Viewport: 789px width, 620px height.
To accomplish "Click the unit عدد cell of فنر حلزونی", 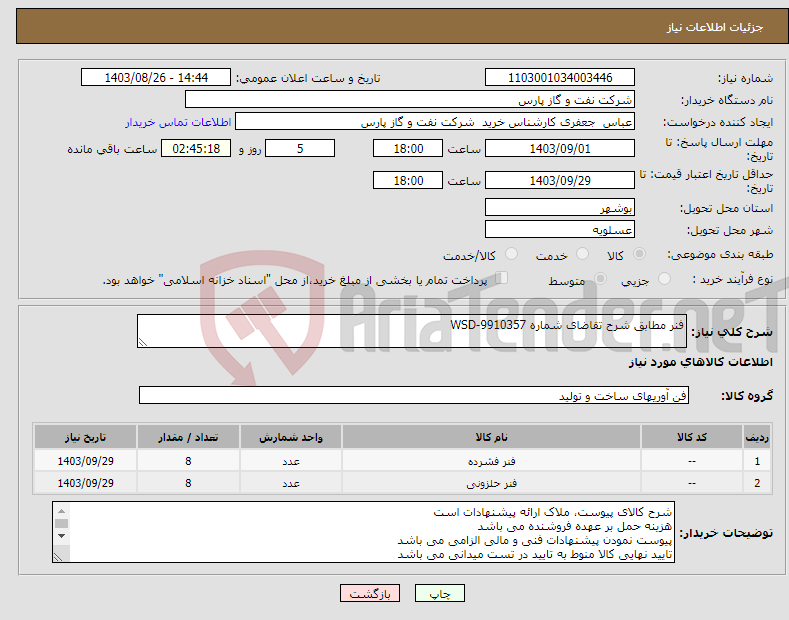I will click(291, 483).
